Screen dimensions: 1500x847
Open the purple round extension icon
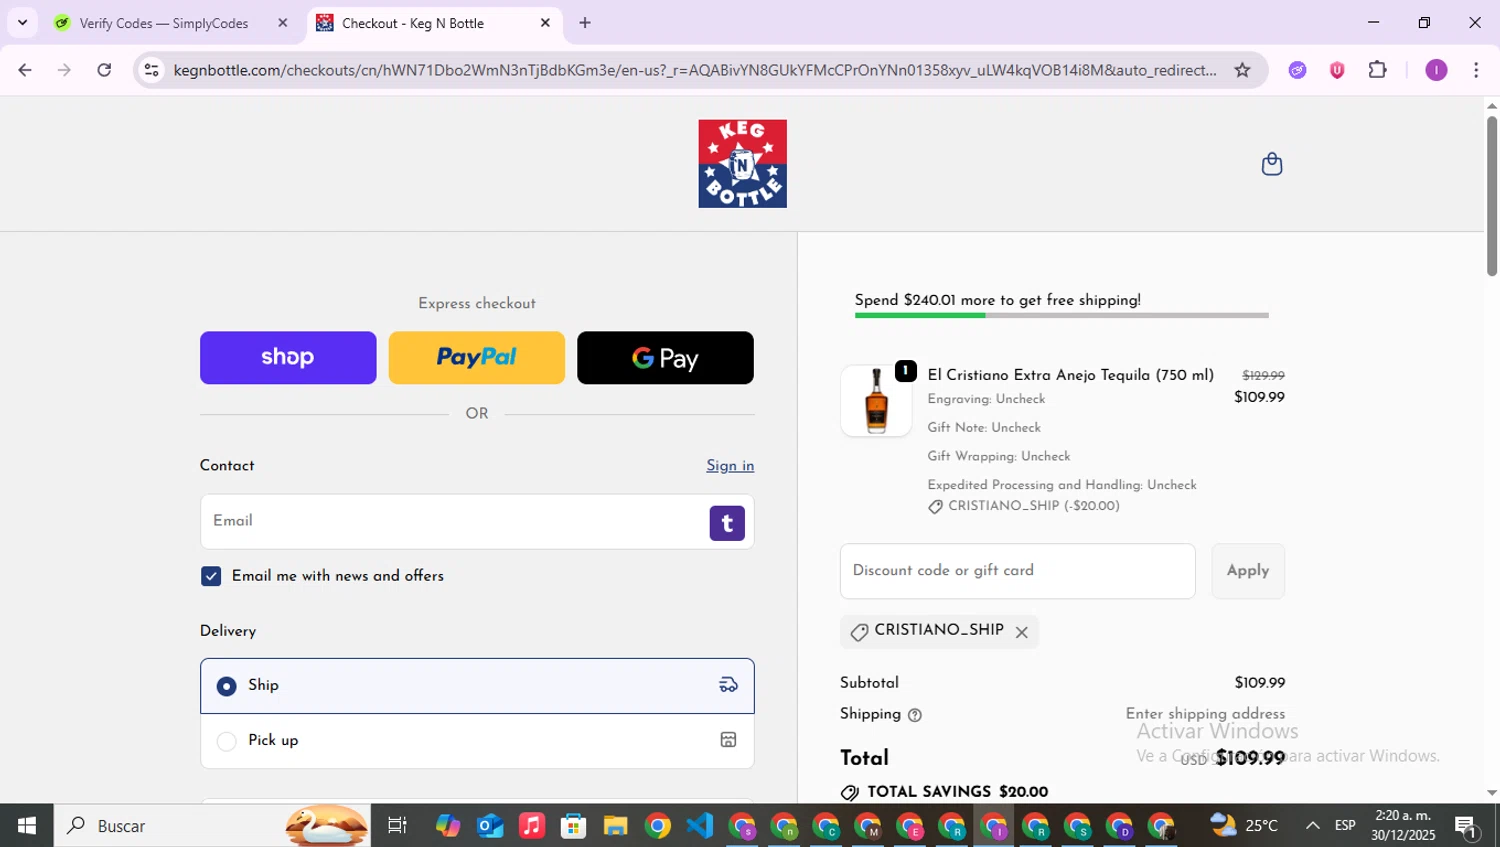[x=1297, y=70]
